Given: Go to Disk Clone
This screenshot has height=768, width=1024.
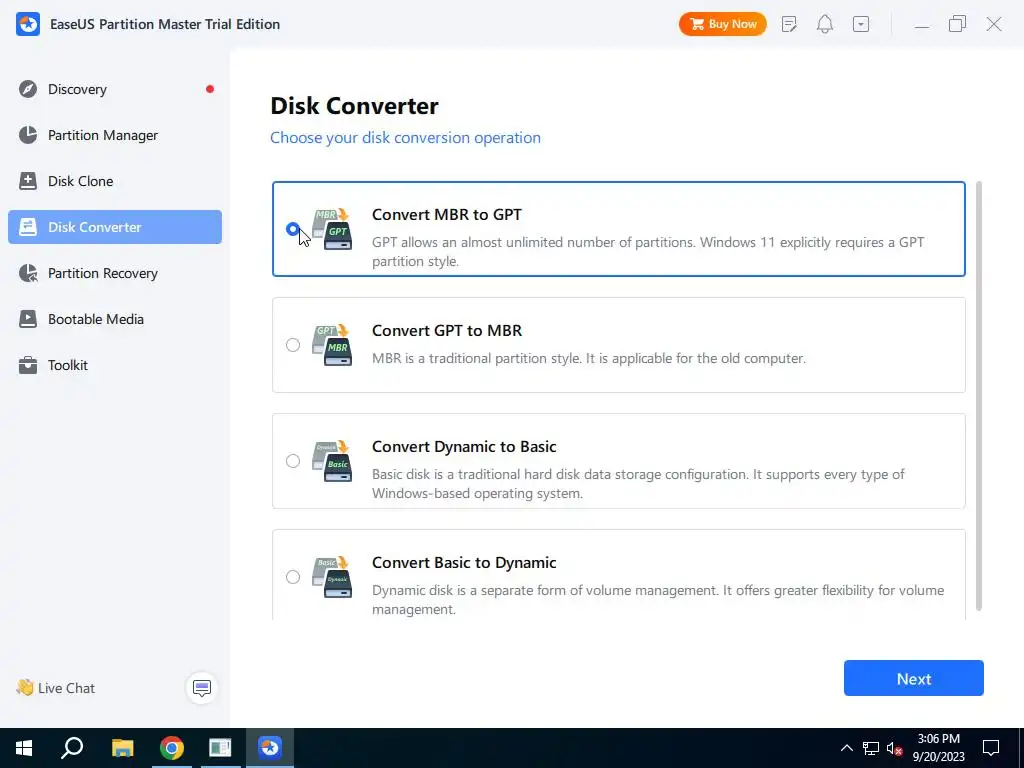Looking at the screenshot, I should tap(115, 181).
